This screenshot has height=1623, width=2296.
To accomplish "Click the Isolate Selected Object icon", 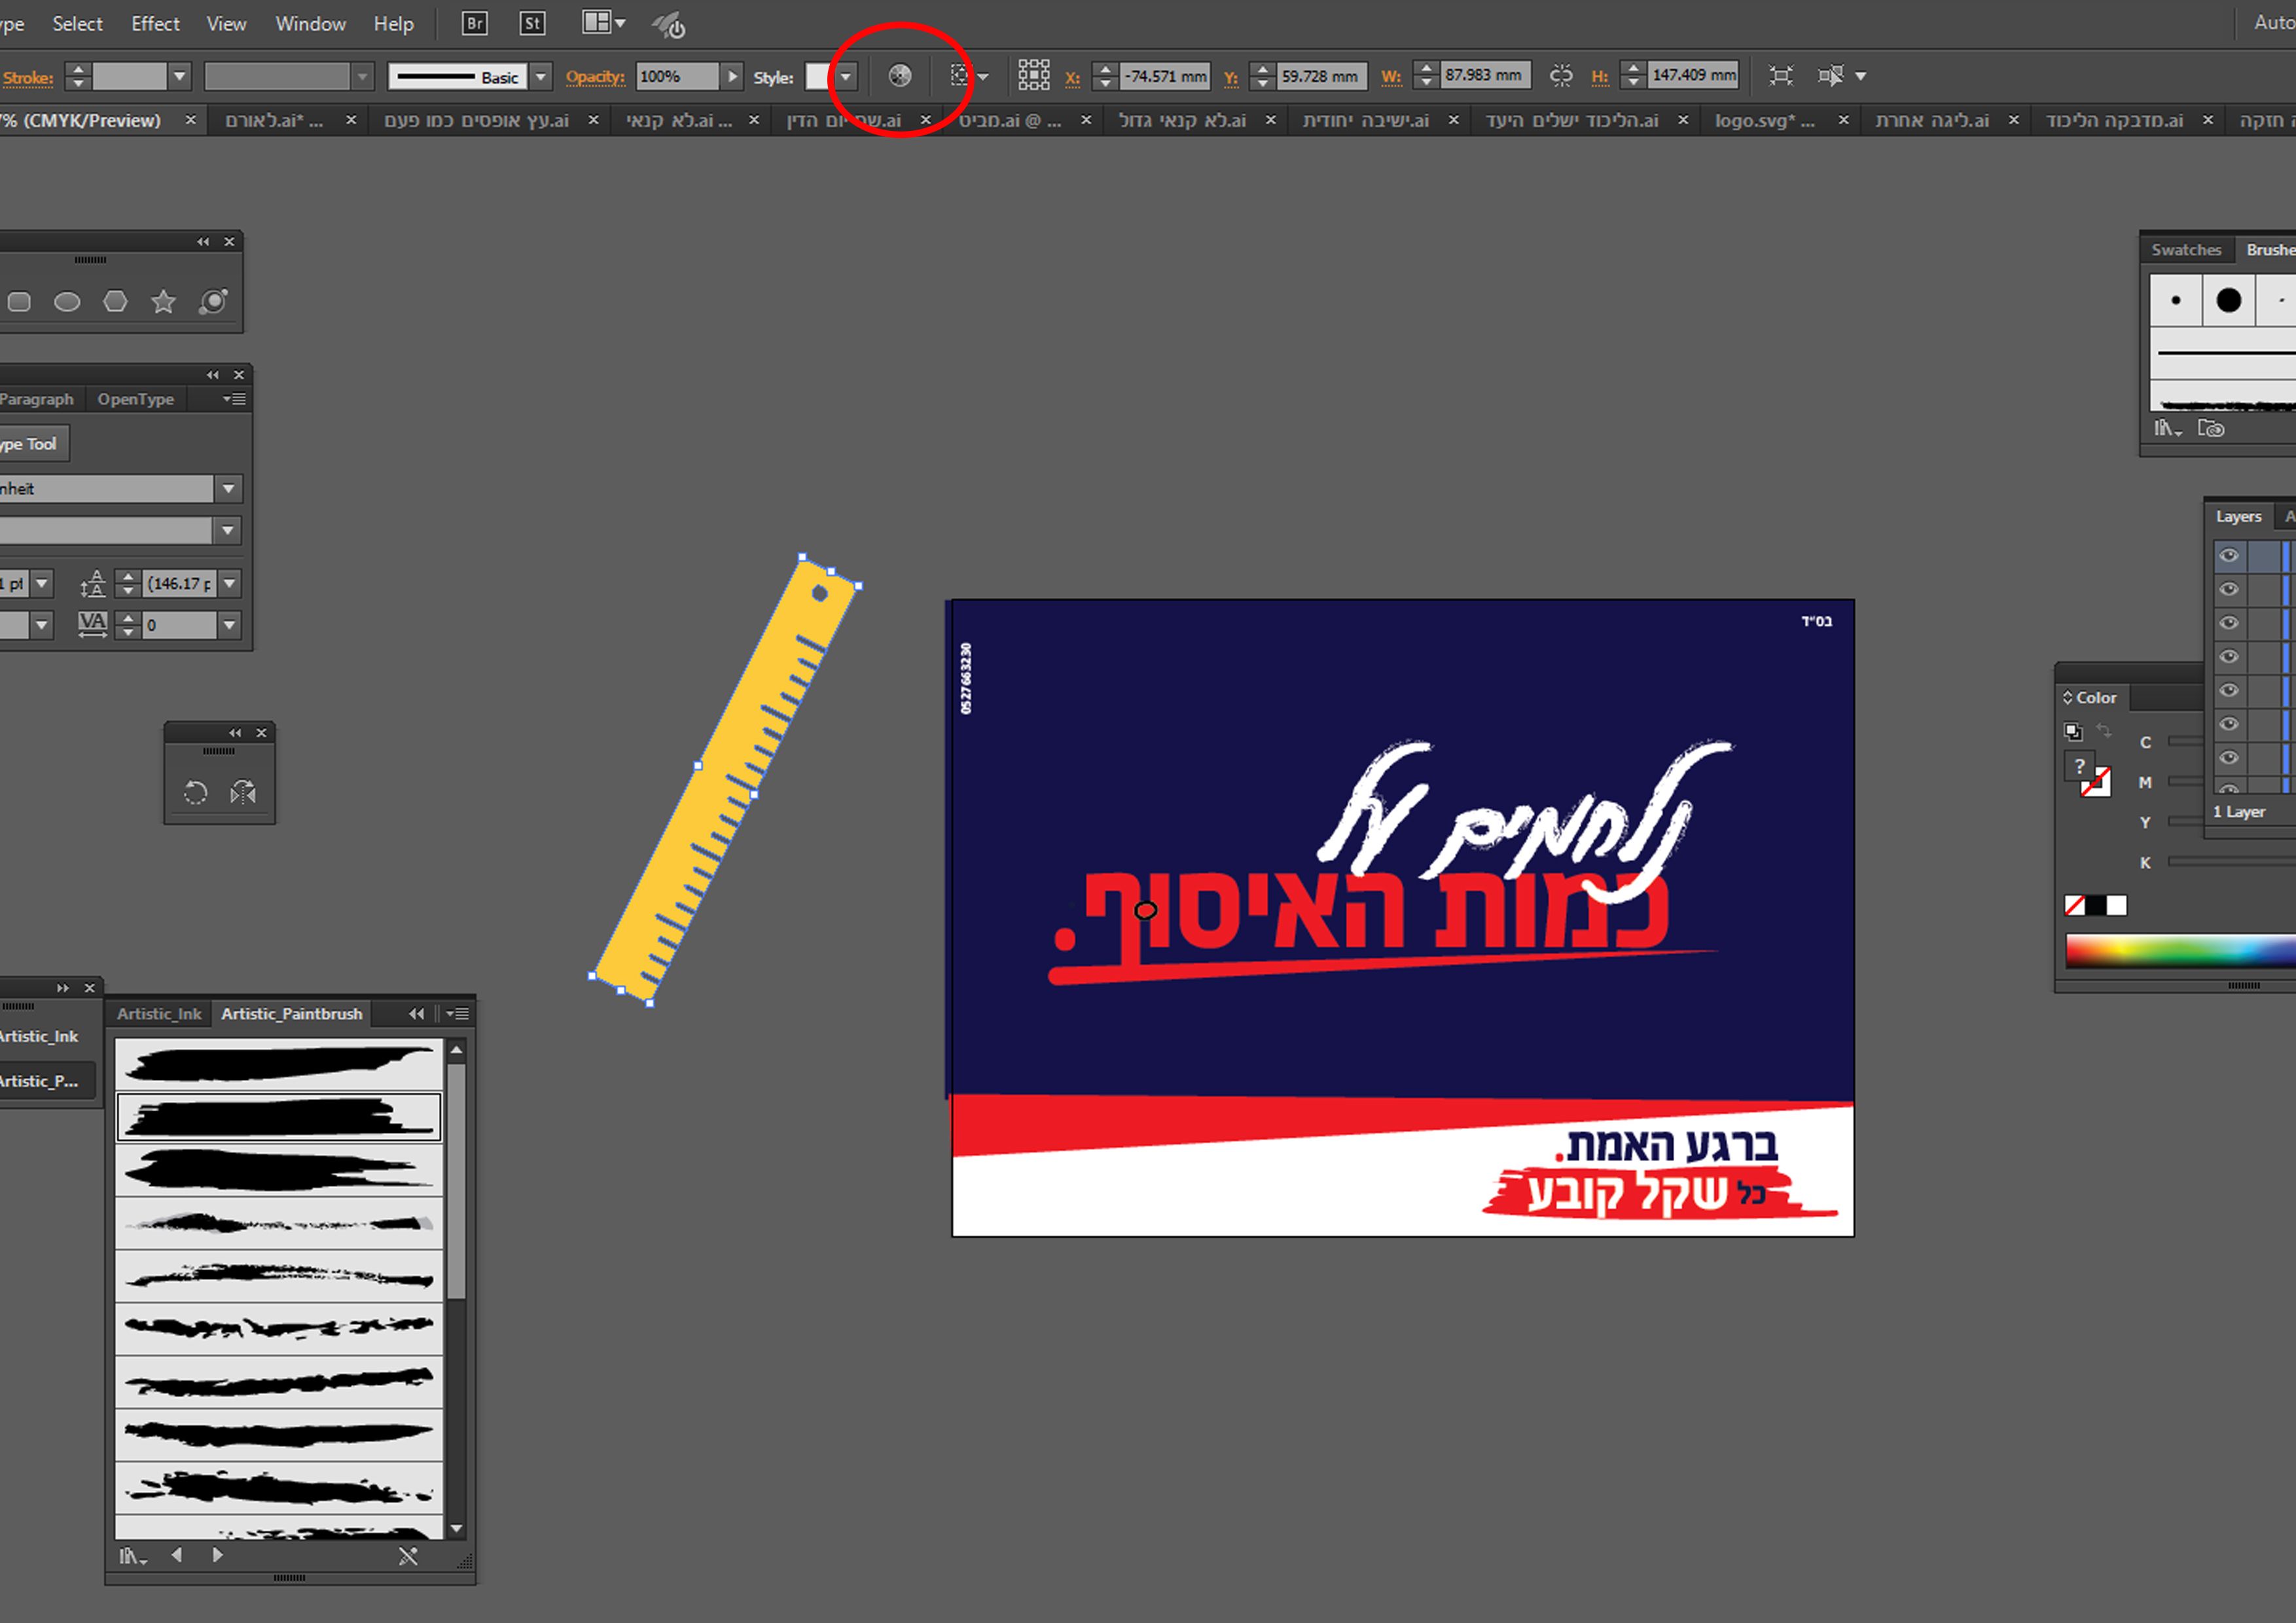I will click(x=1831, y=76).
